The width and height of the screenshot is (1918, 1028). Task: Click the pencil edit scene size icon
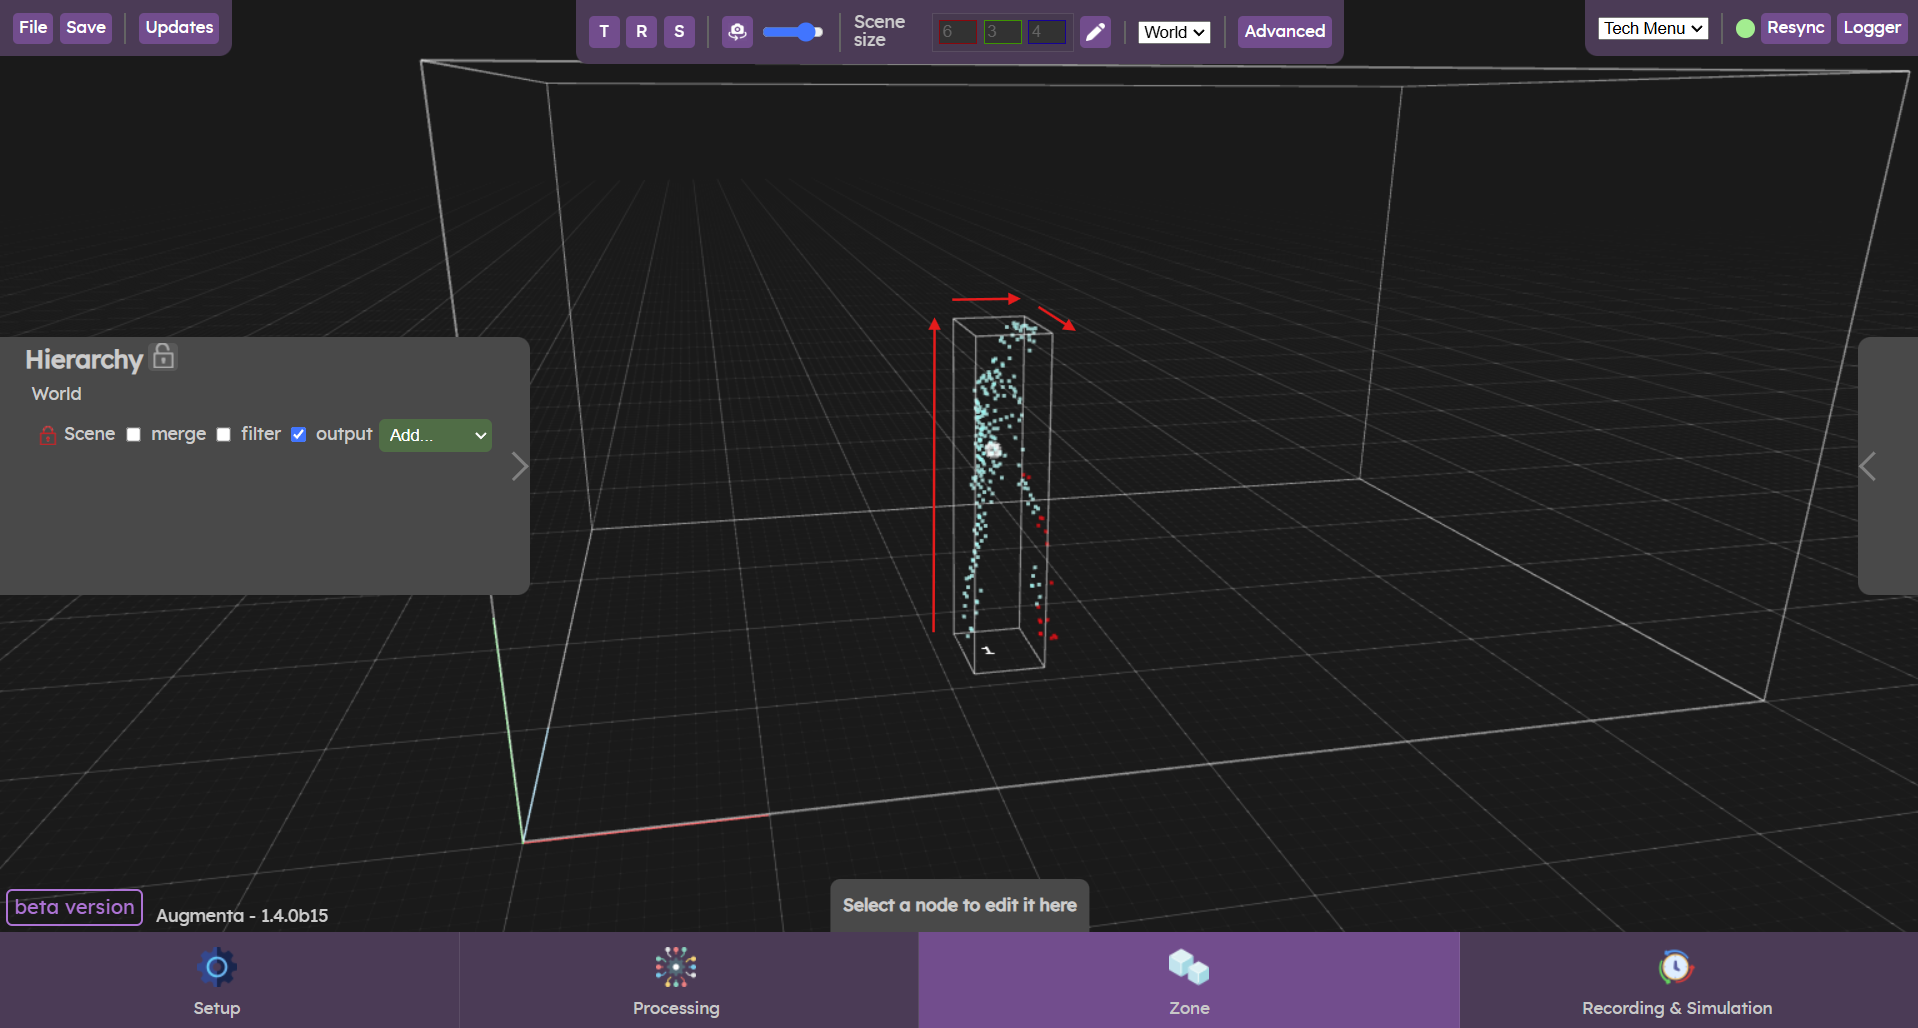click(1096, 32)
